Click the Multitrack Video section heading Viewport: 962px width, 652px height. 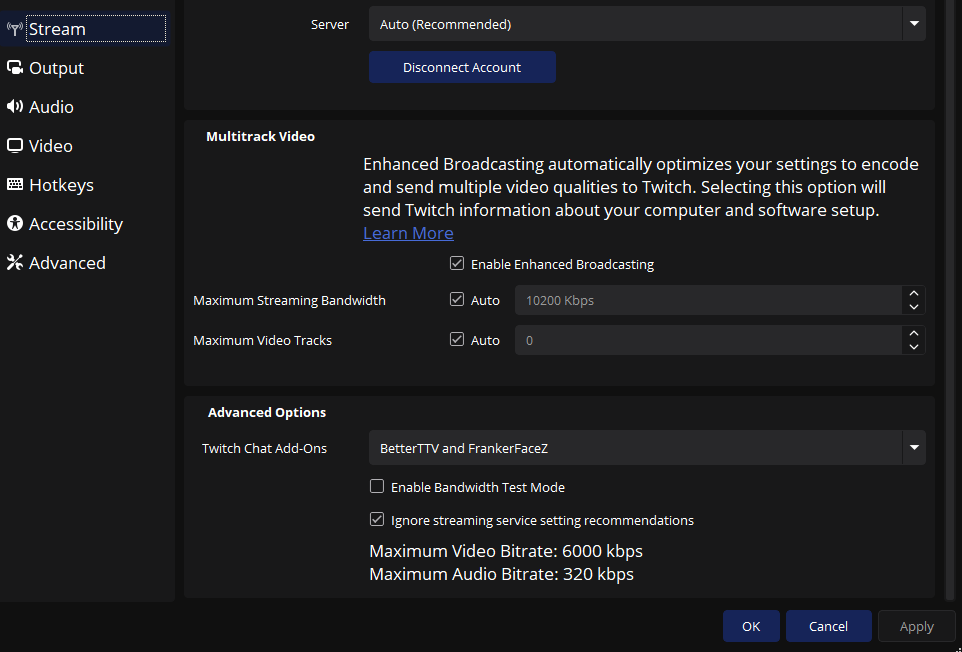[260, 136]
